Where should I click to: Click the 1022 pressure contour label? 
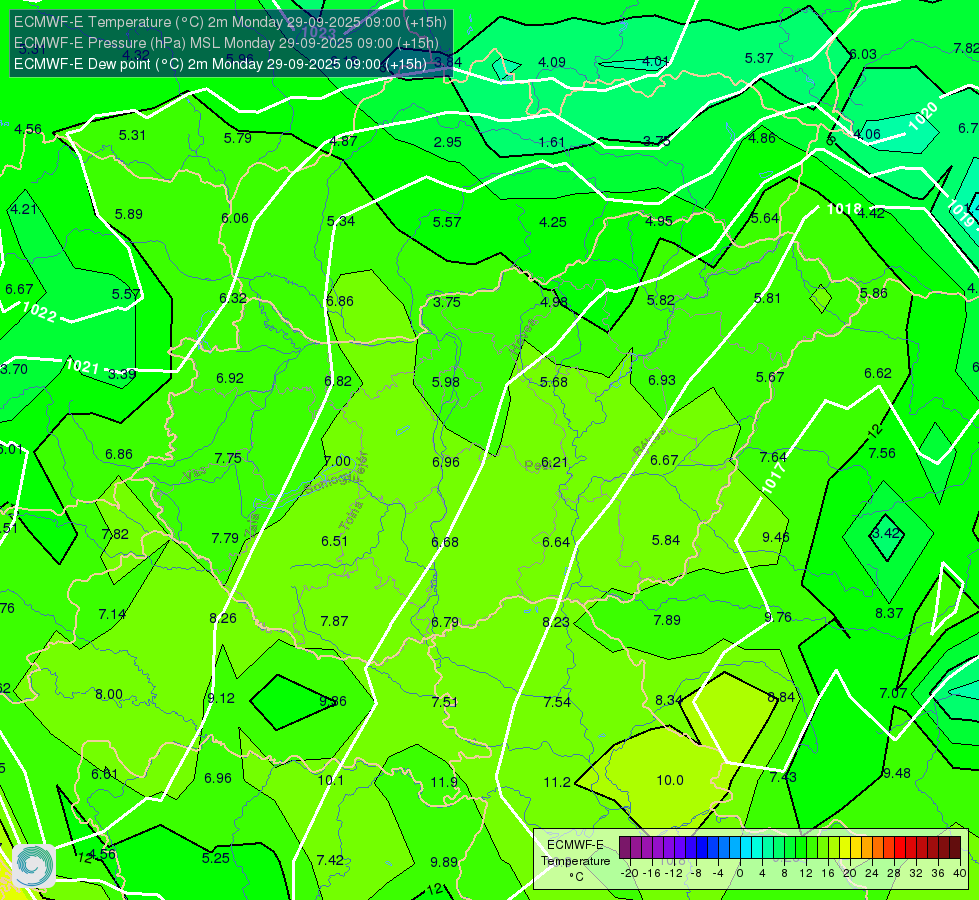[x=39, y=312]
